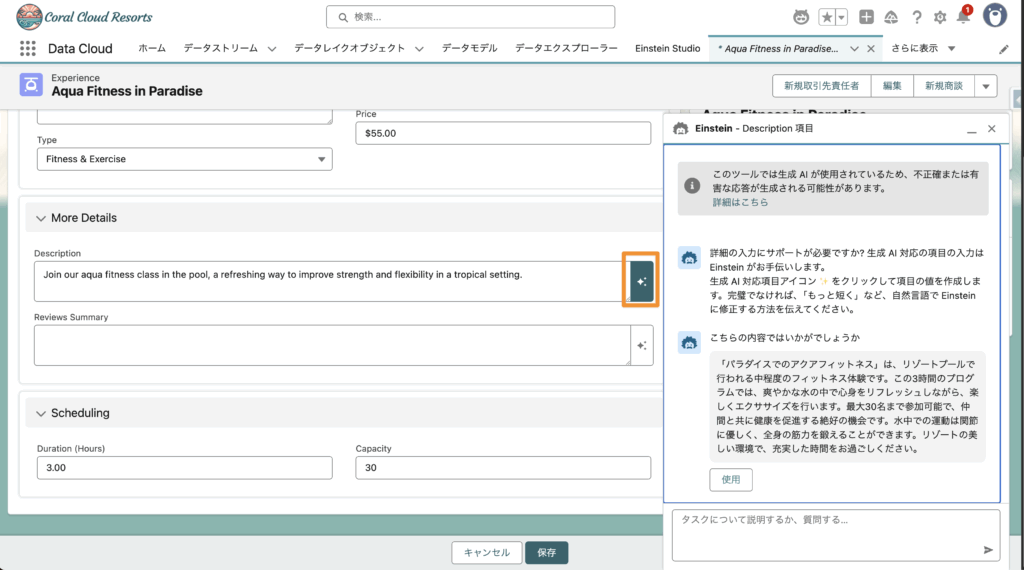Switch to the データモデル tab
The image size is (1024, 570).
click(x=469, y=48)
